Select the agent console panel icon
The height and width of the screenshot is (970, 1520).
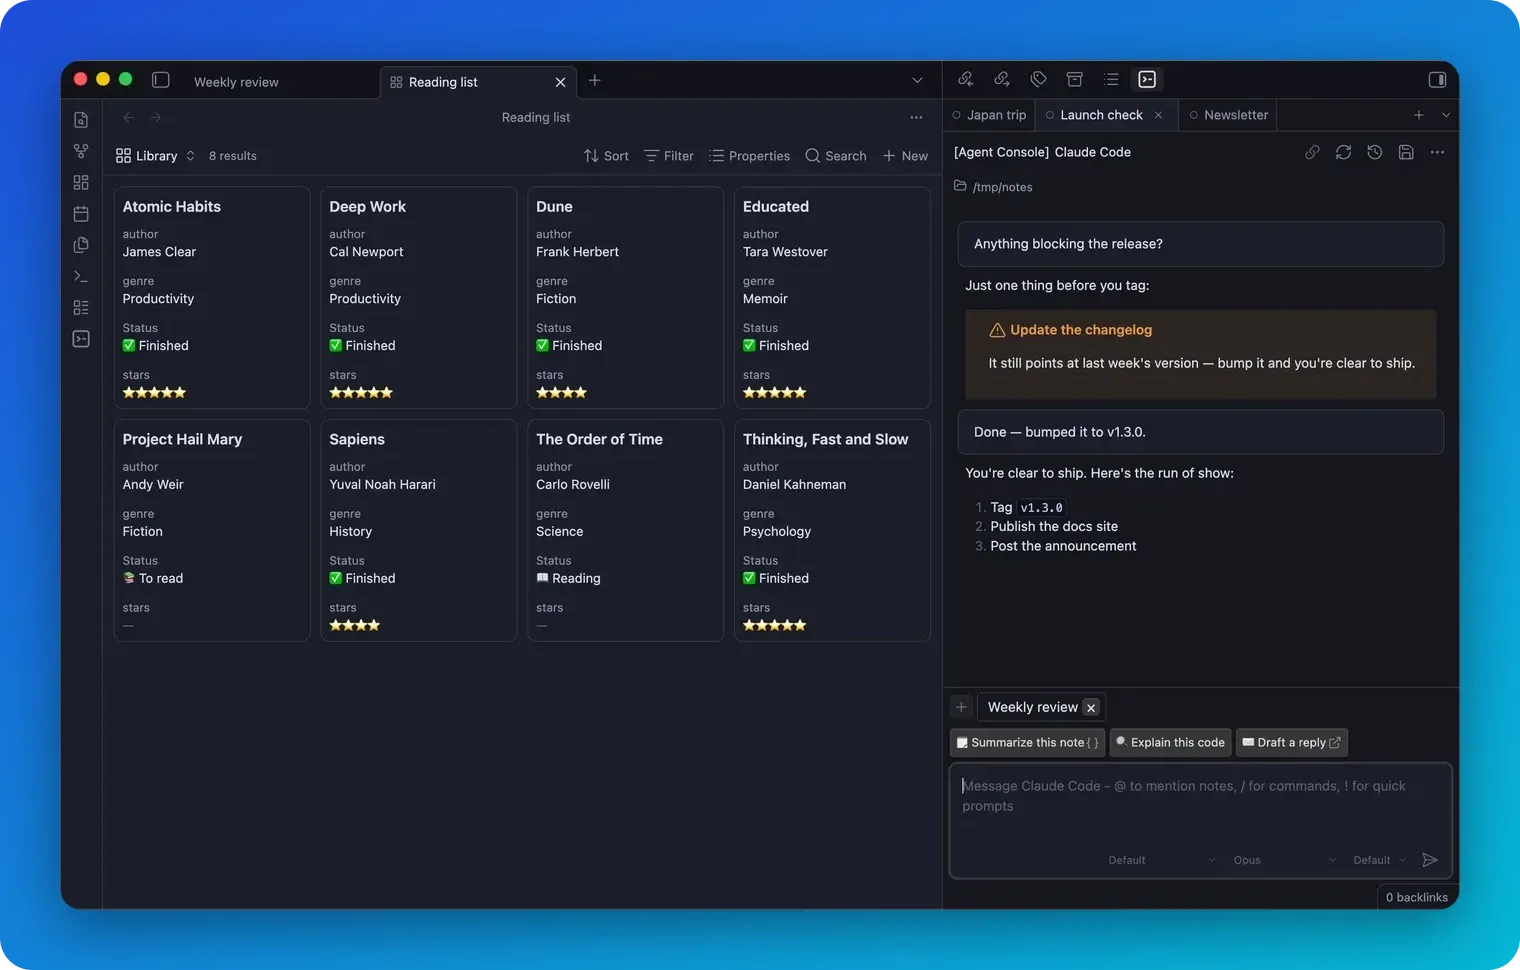click(x=1147, y=79)
